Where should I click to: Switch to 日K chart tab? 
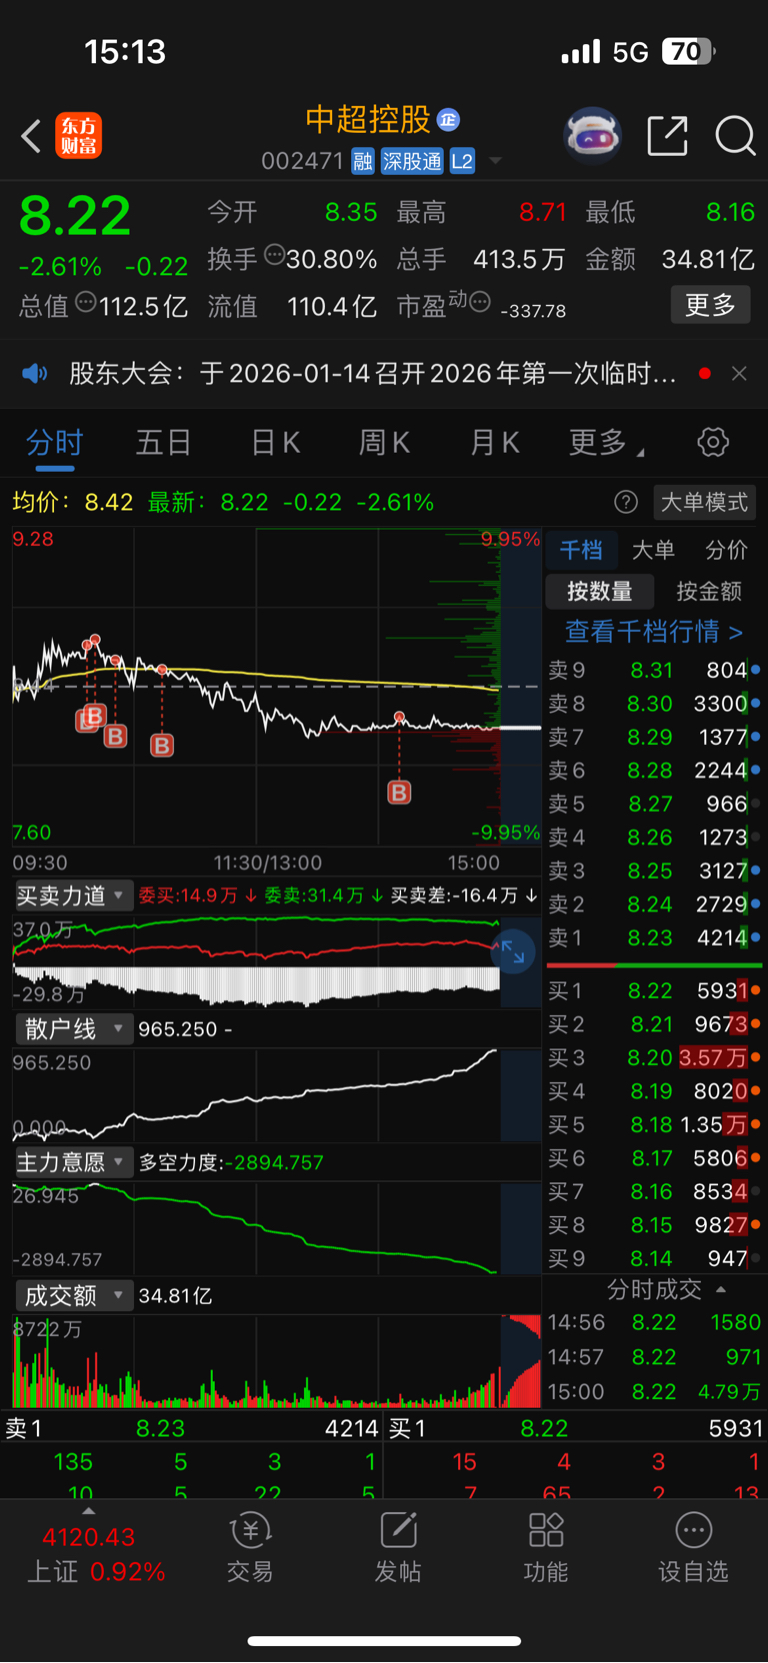pos(275,442)
